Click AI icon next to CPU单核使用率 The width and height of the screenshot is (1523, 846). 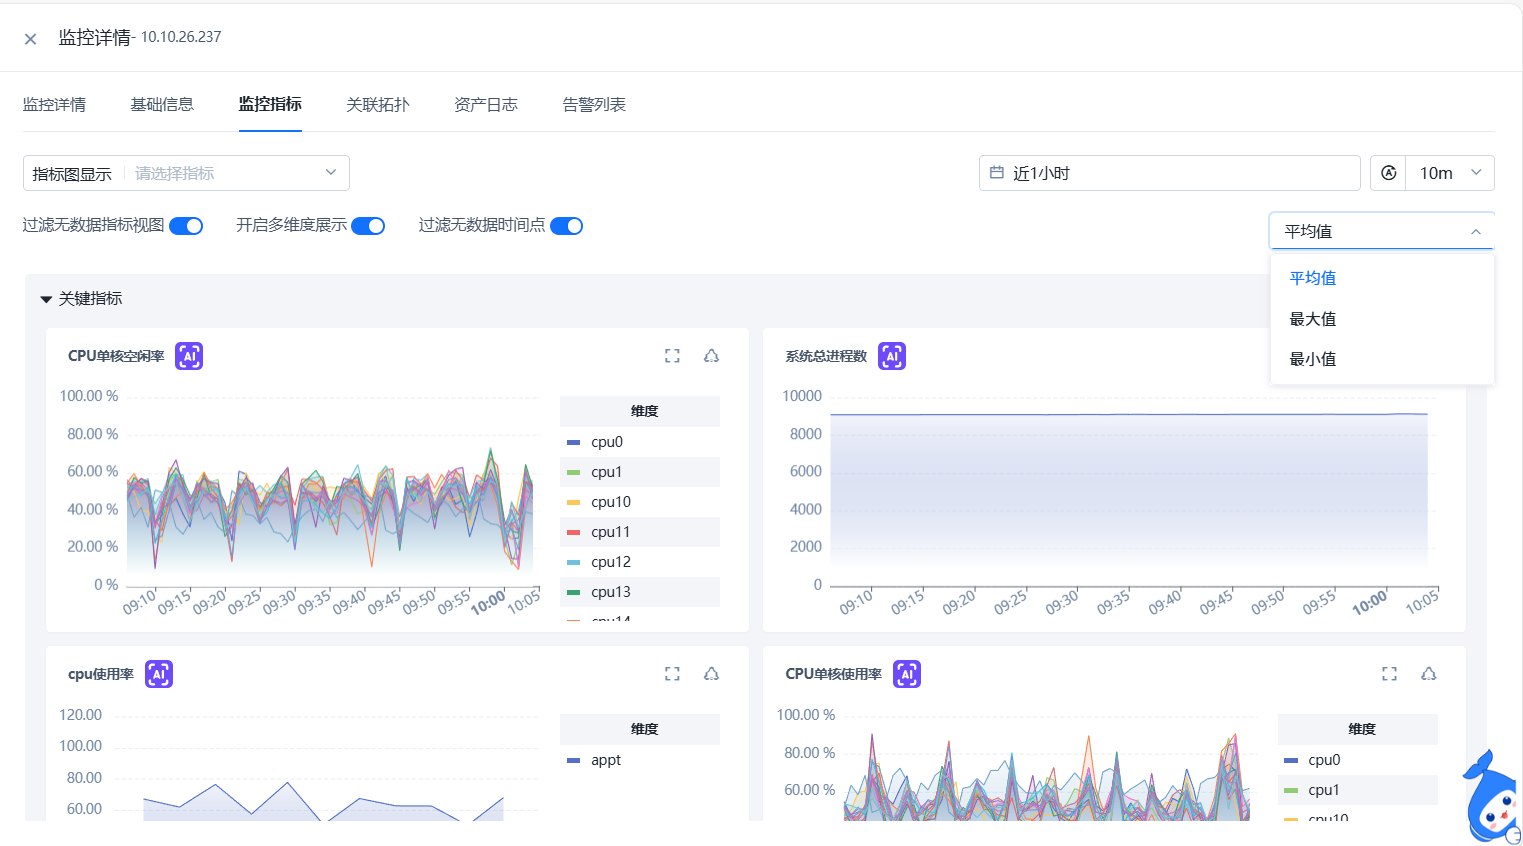click(x=906, y=674)
